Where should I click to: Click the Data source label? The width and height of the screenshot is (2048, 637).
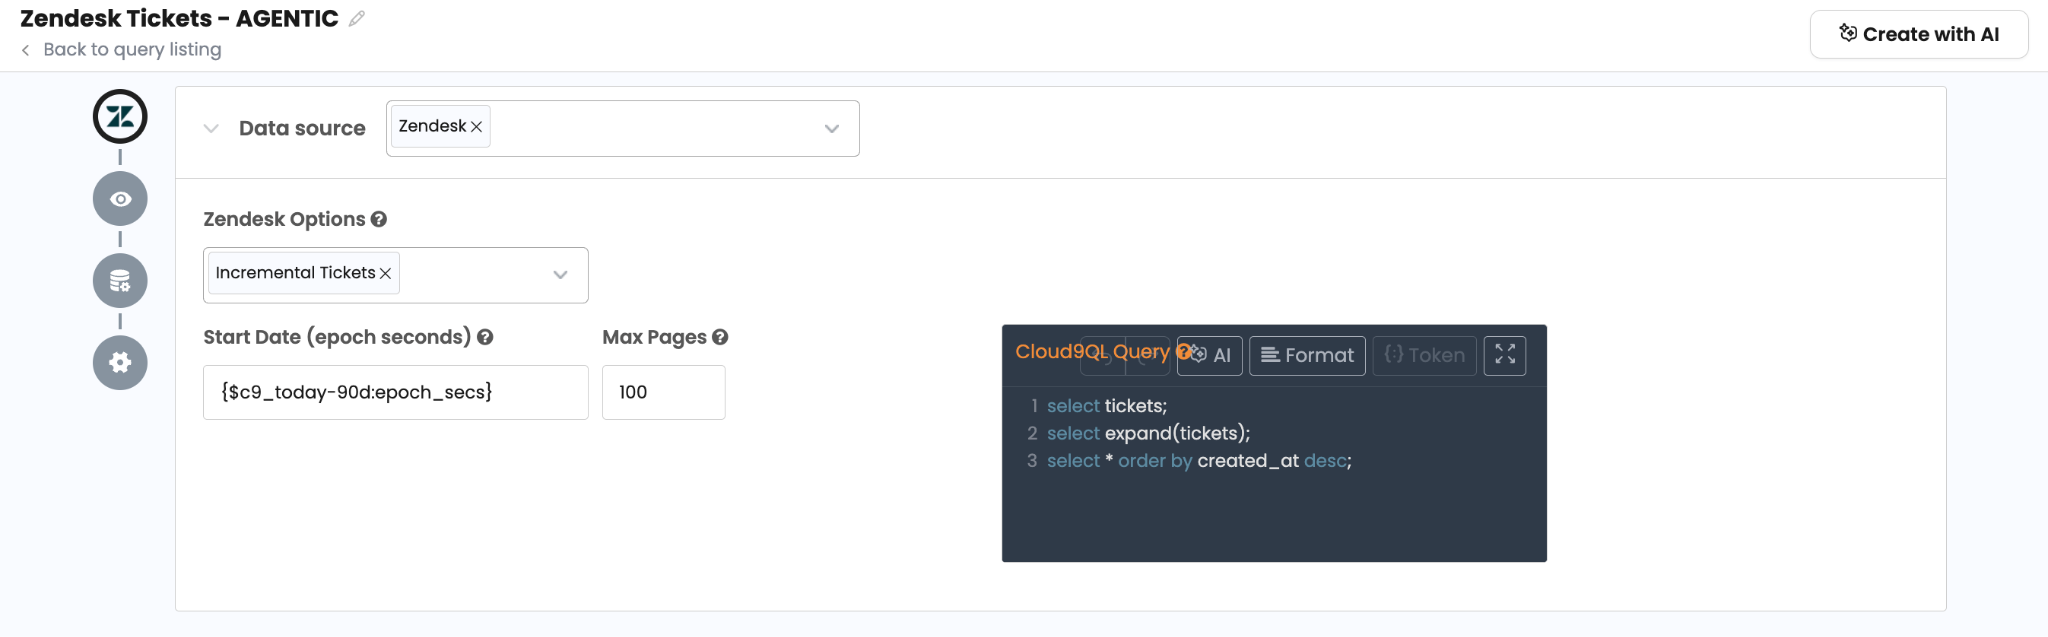[302, 128]
